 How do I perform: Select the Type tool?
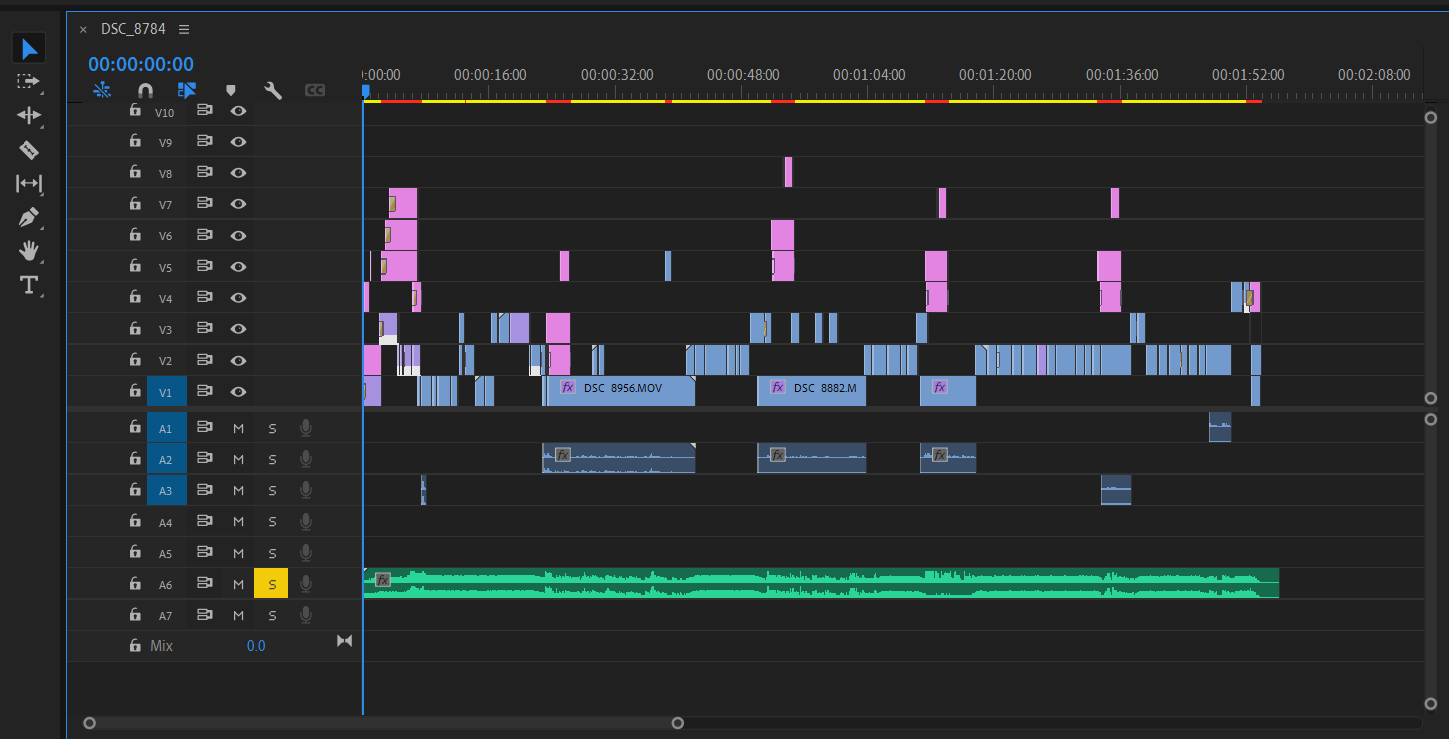click(29, 285)
